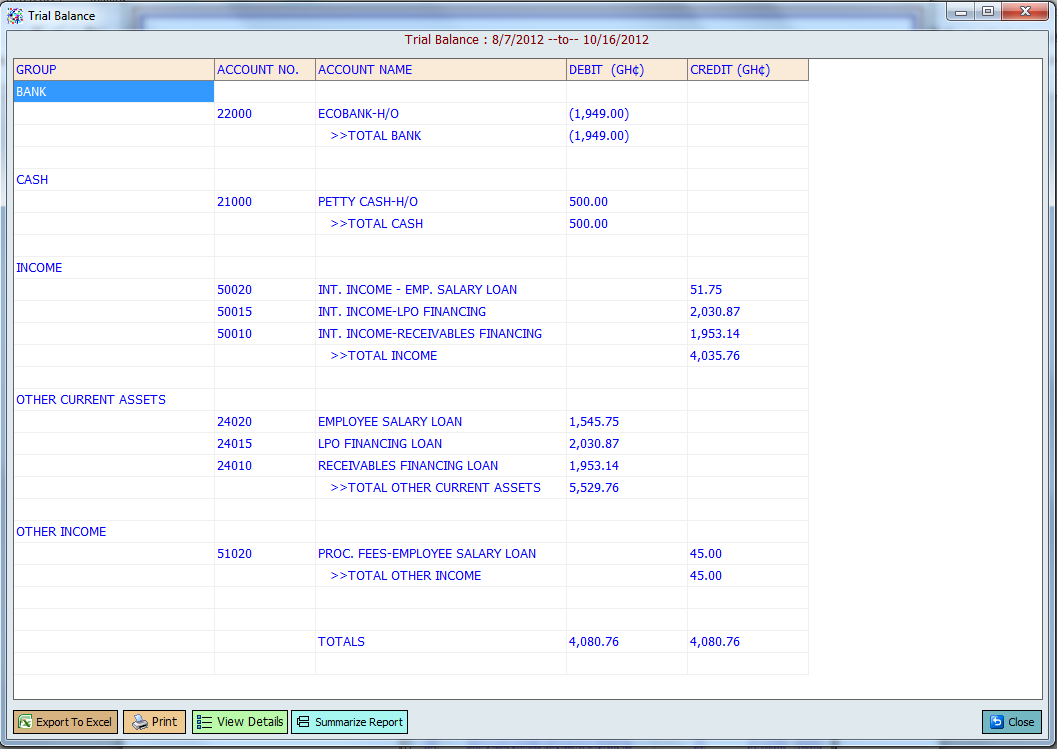Click account number 50020
1057x749 pixels.
click(235, 290)
